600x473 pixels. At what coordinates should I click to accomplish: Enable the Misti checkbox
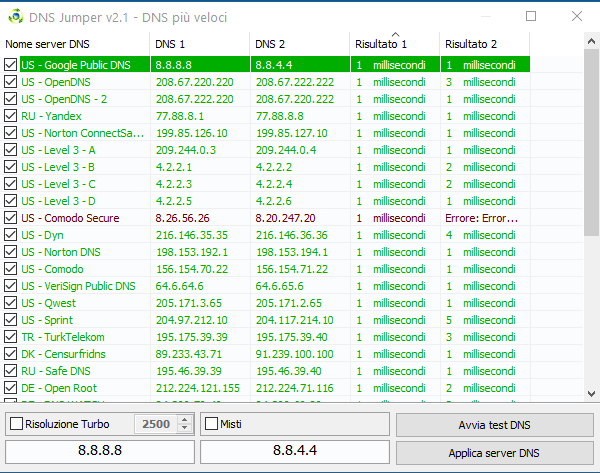click(x=212, y=424)
